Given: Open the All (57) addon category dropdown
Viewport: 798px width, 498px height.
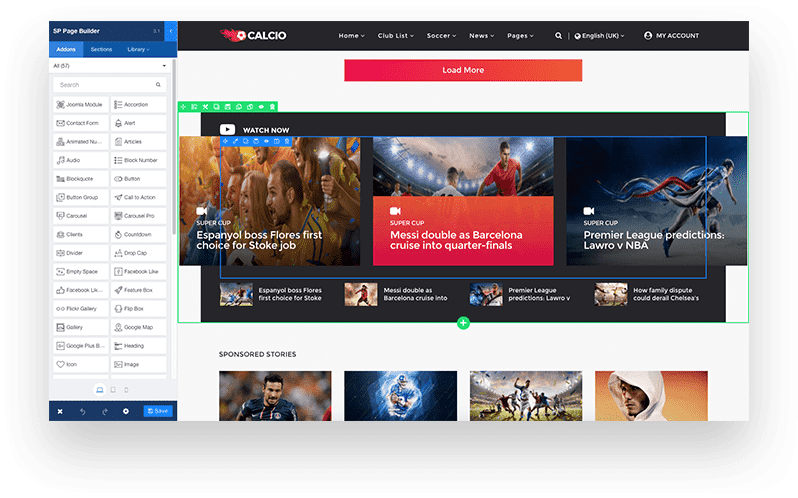Looking at the screenshot, I should pos(110,66).
